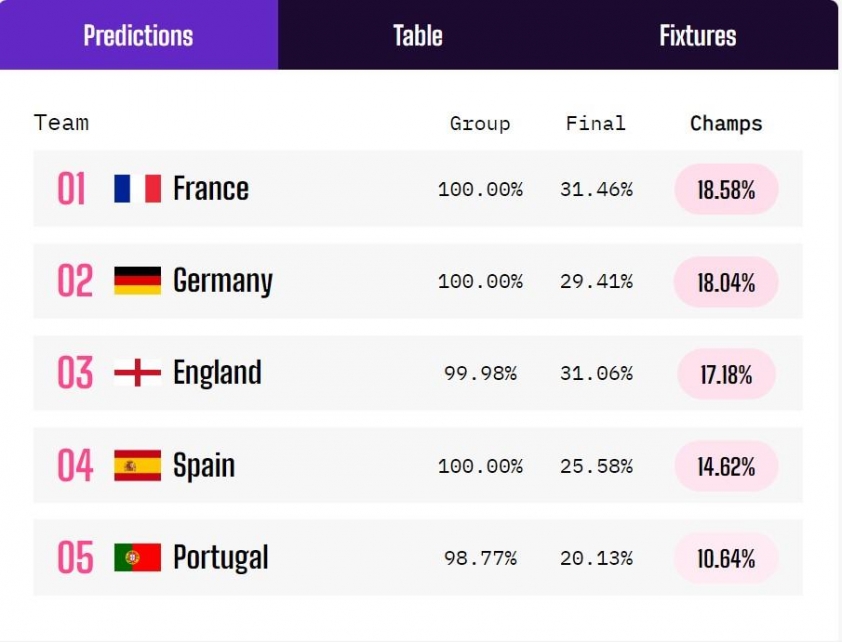Click the Spain flag icon
Viewport: 842px width, 642px height.
pyautogui.click(x=137, y=465)
